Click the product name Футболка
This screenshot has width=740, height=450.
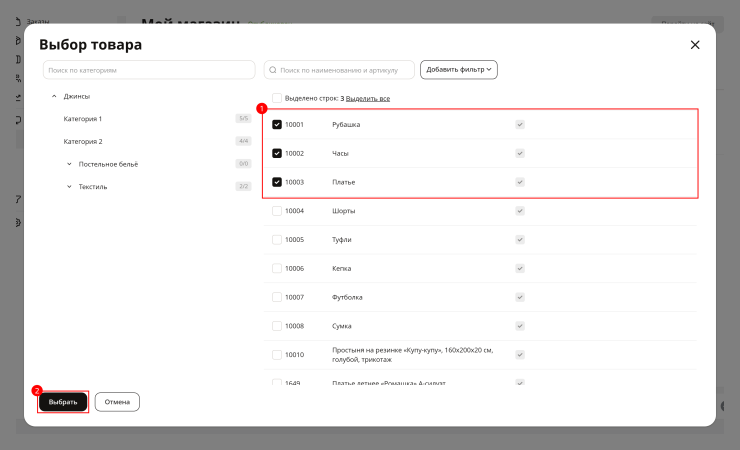pos(347,297)
